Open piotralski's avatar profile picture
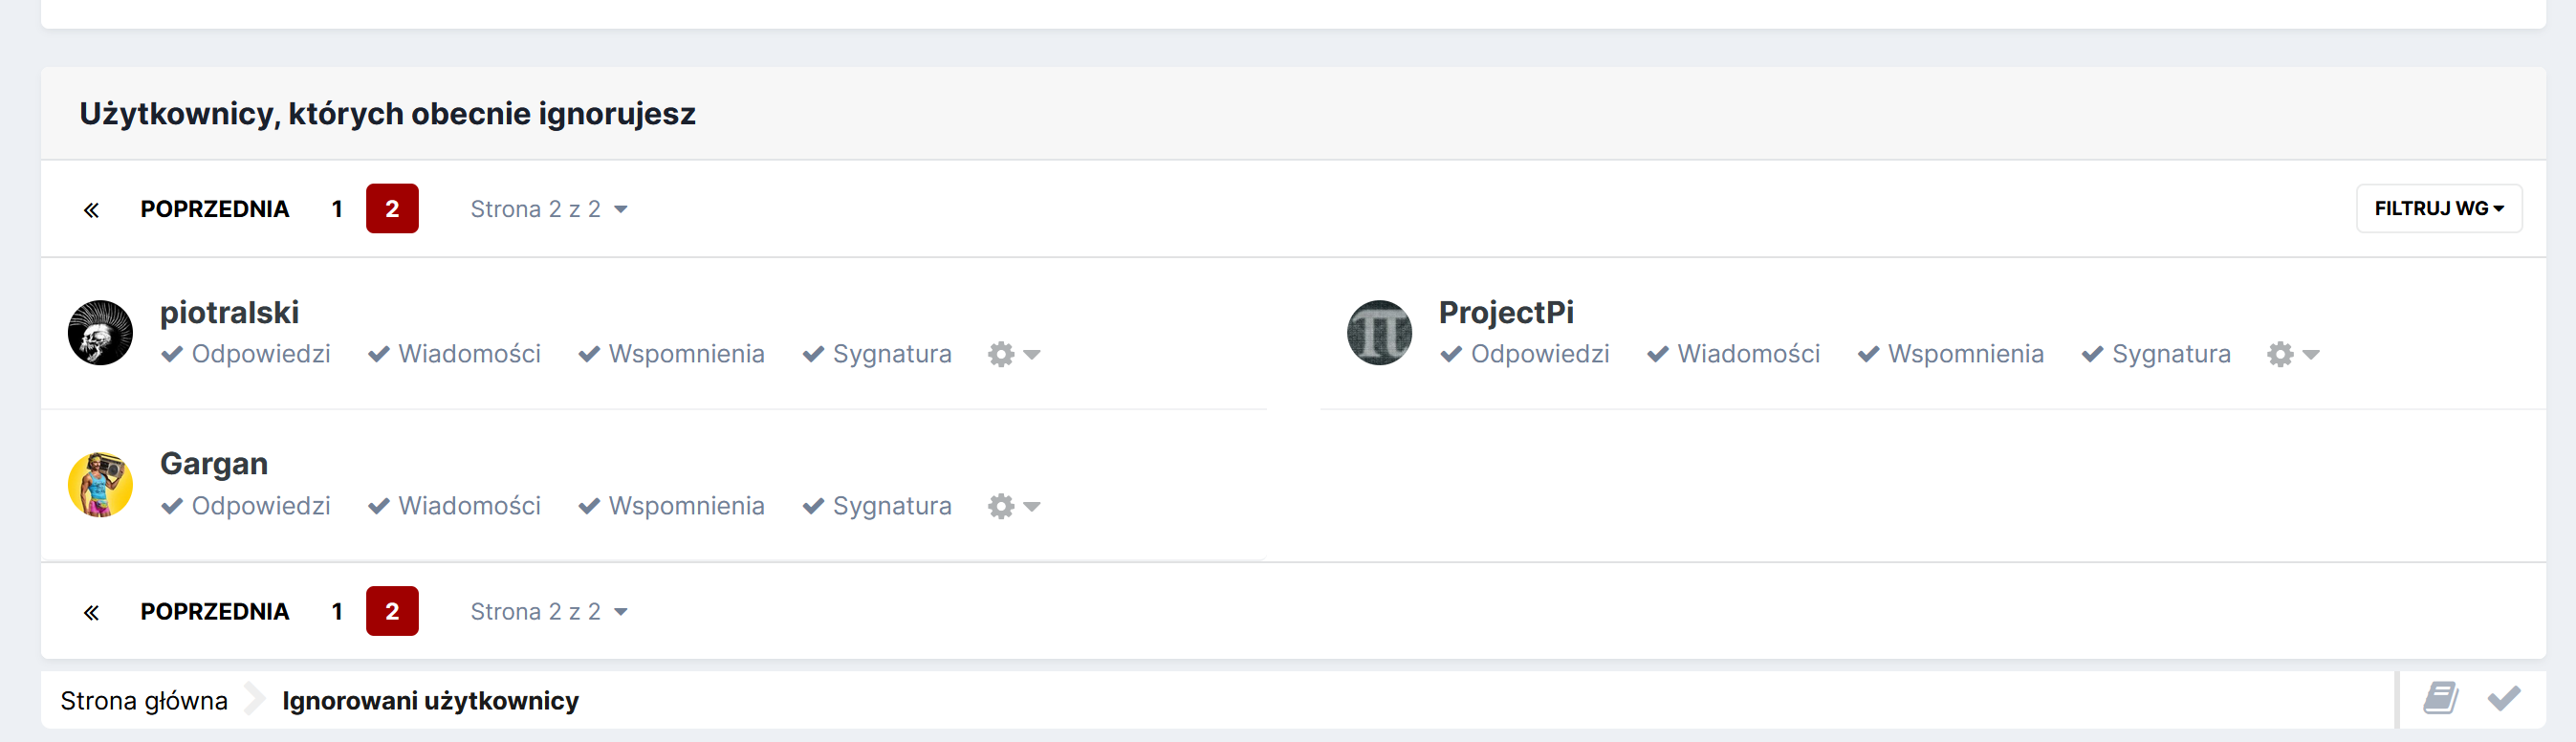 click(x=100, y=332)
